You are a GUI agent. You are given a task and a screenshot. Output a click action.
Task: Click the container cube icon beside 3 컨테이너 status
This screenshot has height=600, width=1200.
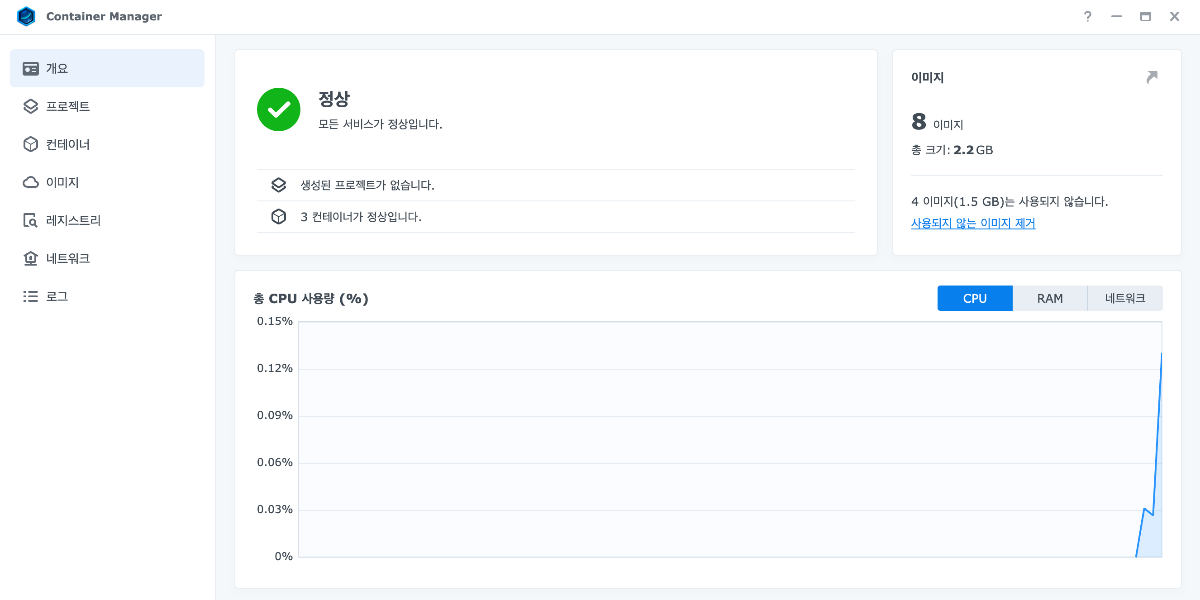pos(279,216)
